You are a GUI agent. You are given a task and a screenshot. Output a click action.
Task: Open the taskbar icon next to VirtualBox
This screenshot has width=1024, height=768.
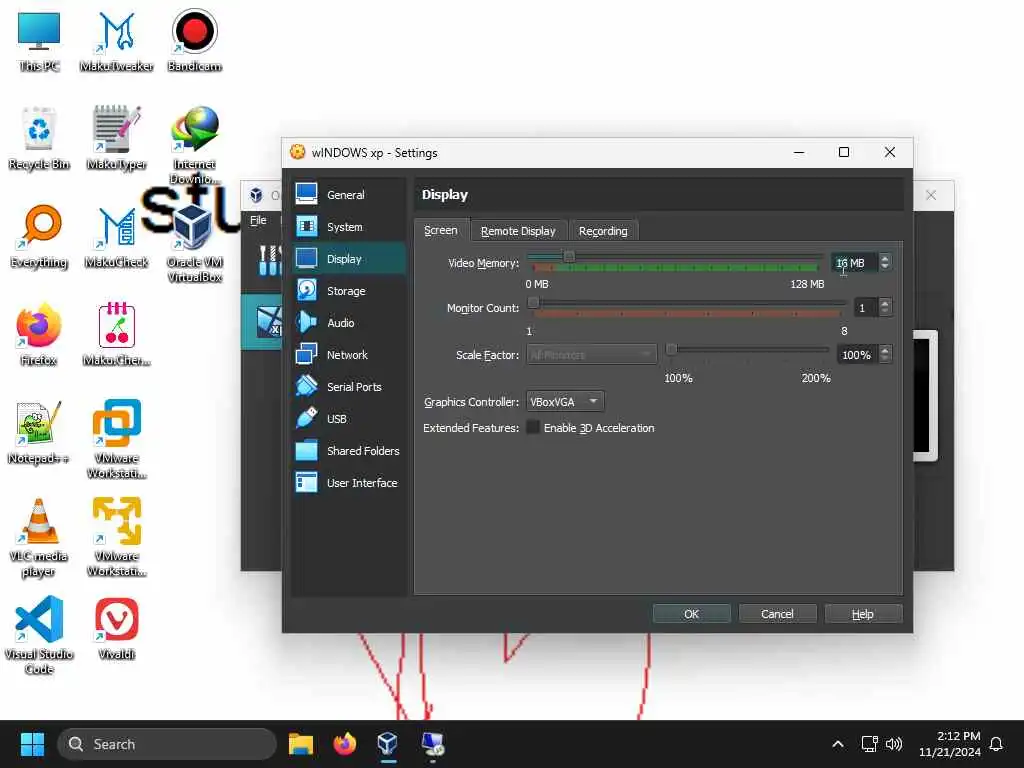432,744
